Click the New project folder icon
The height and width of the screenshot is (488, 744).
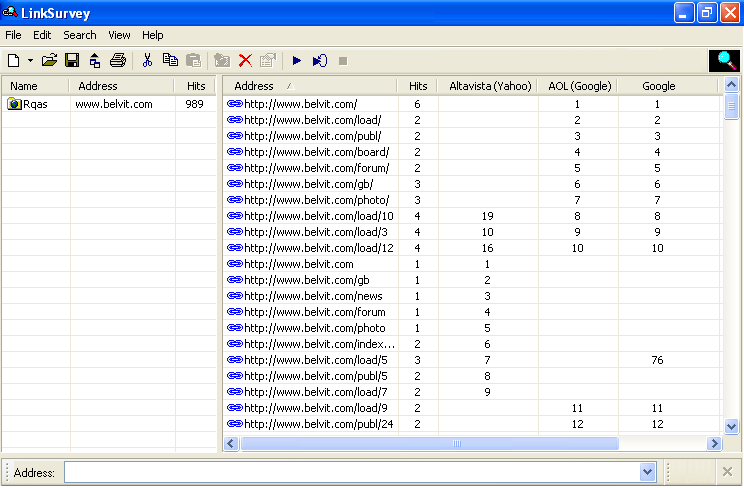pos(222,60)
